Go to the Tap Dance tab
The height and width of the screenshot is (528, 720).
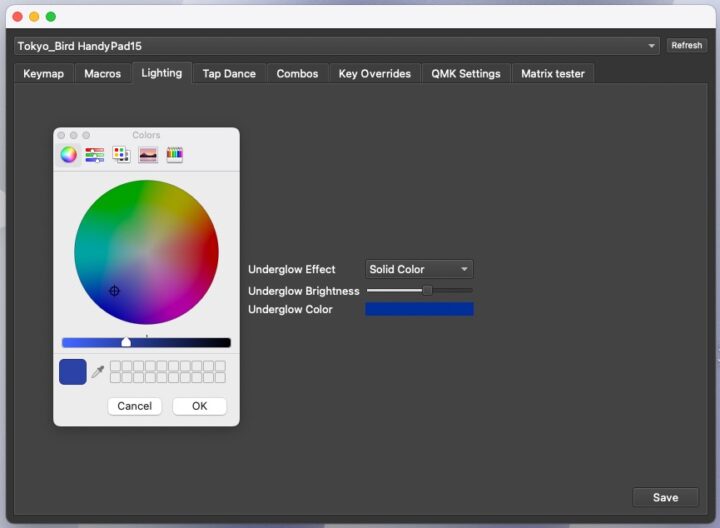click(229, 74)
